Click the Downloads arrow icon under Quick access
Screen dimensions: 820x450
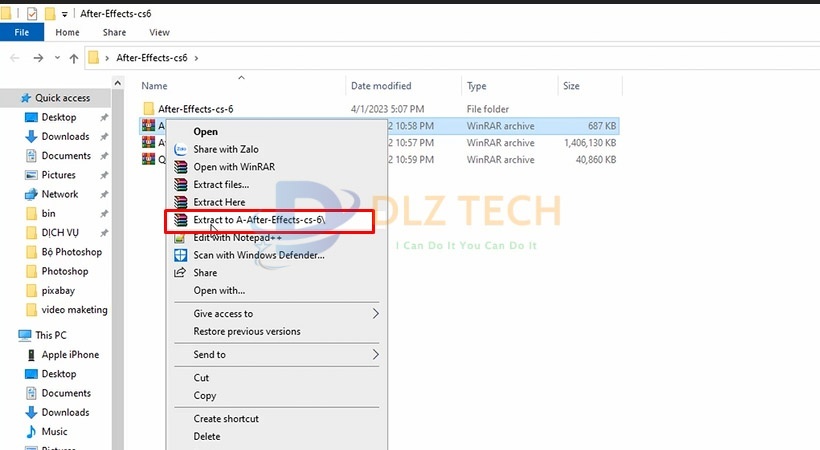(x=31, y=137)
